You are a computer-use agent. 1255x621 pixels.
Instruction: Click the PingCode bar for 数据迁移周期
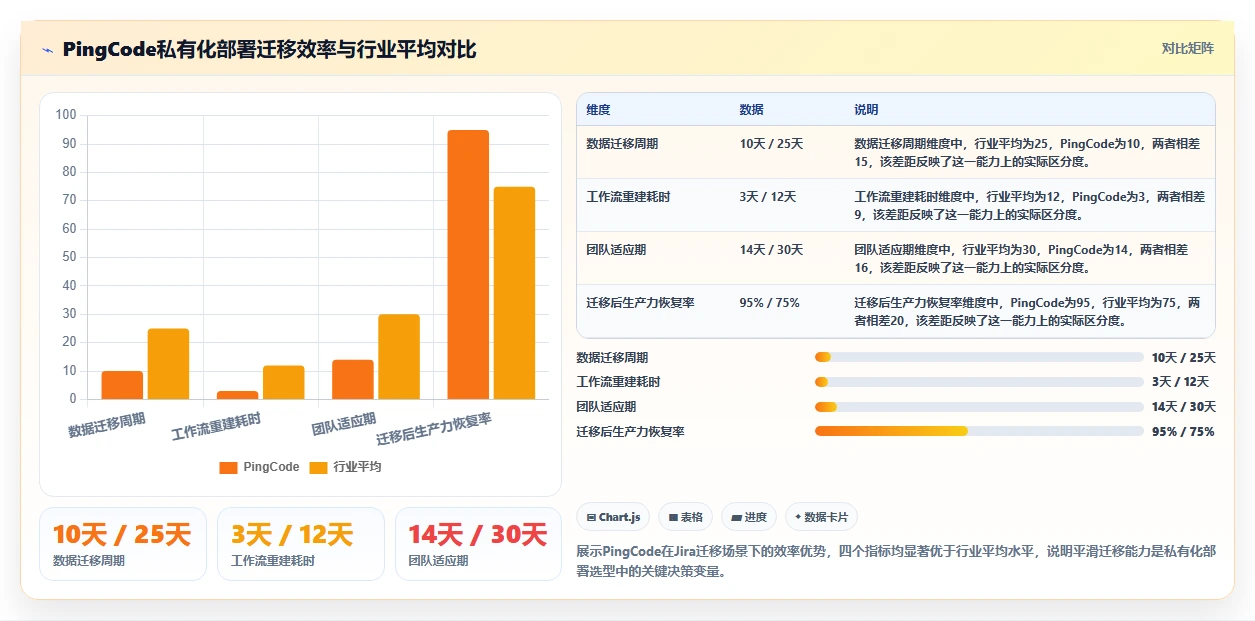(x=122, y=385)
